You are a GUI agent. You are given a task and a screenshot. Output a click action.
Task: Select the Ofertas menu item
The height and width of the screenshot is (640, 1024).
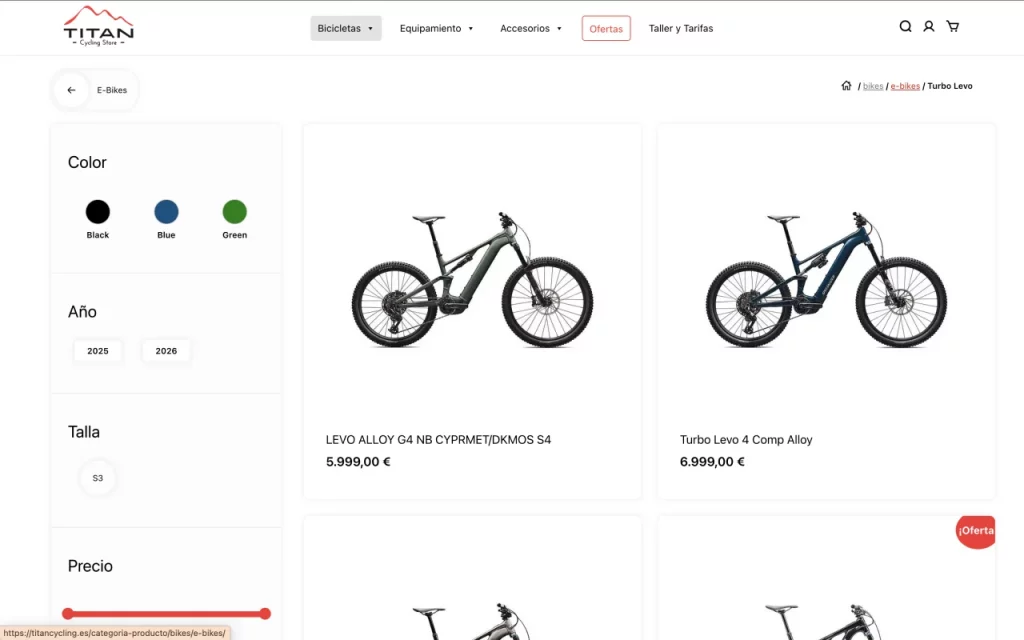coord(606,28)
